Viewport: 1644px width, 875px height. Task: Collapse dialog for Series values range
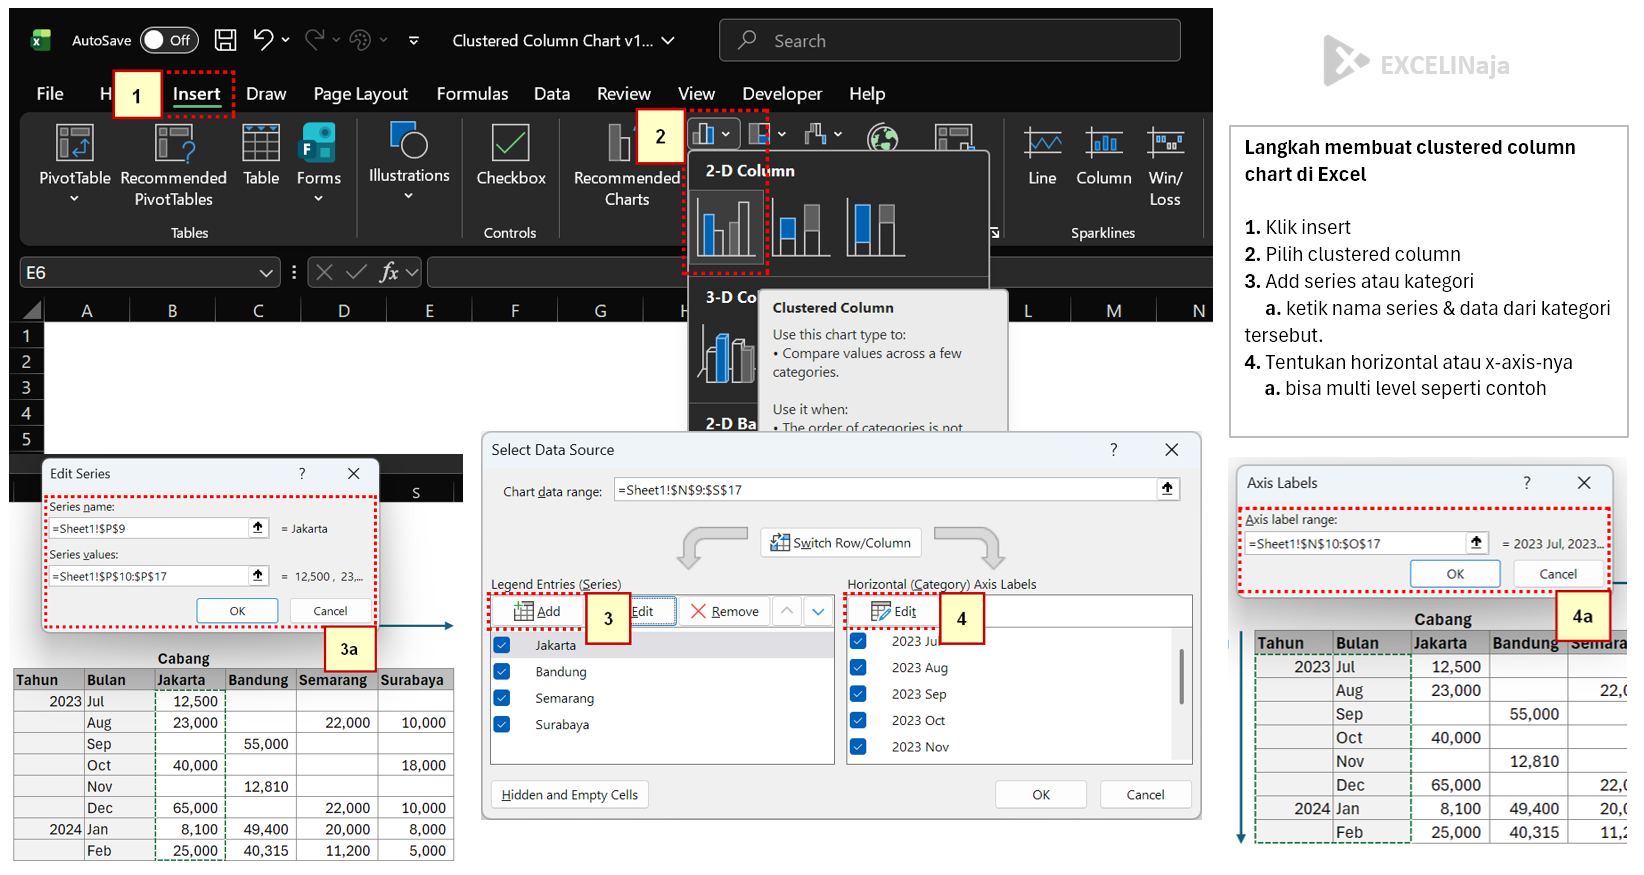258,575
